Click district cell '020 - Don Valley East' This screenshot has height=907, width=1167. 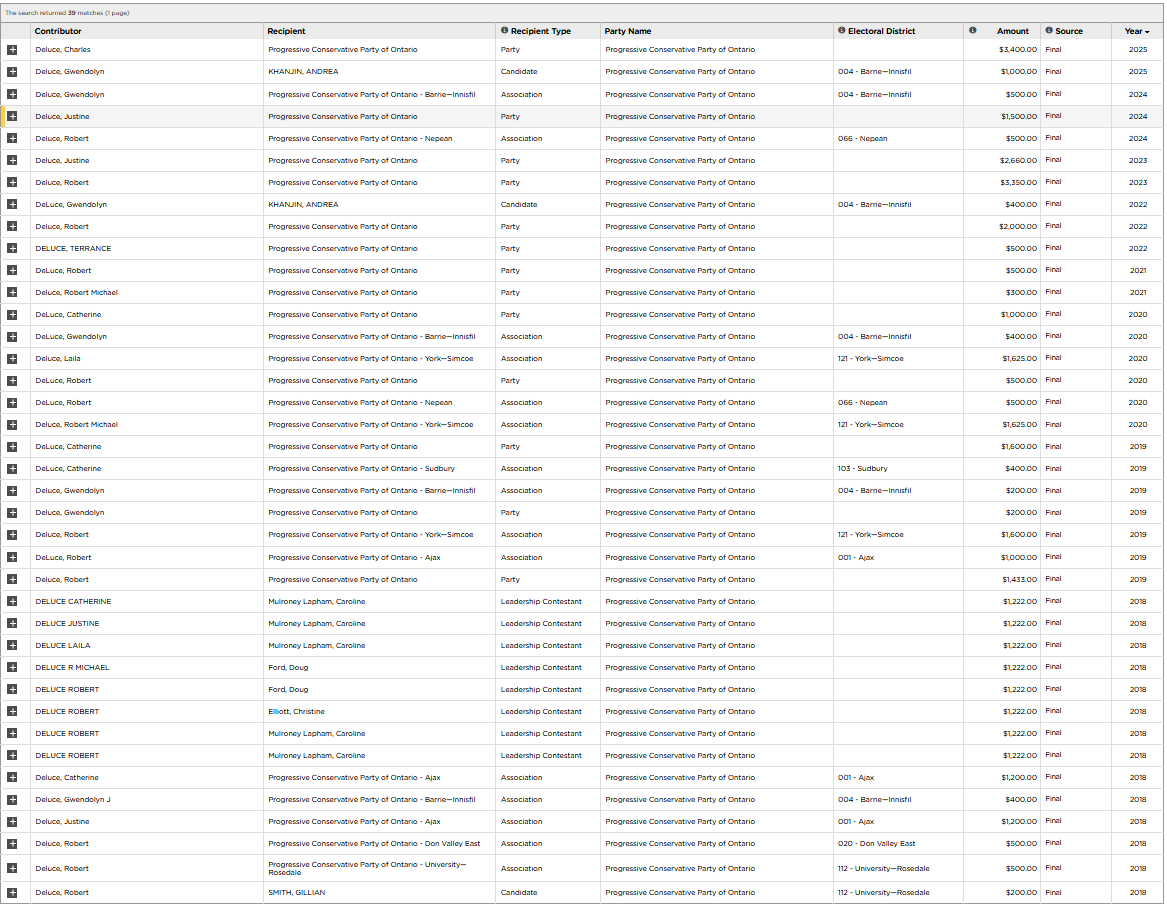point(877,844)
